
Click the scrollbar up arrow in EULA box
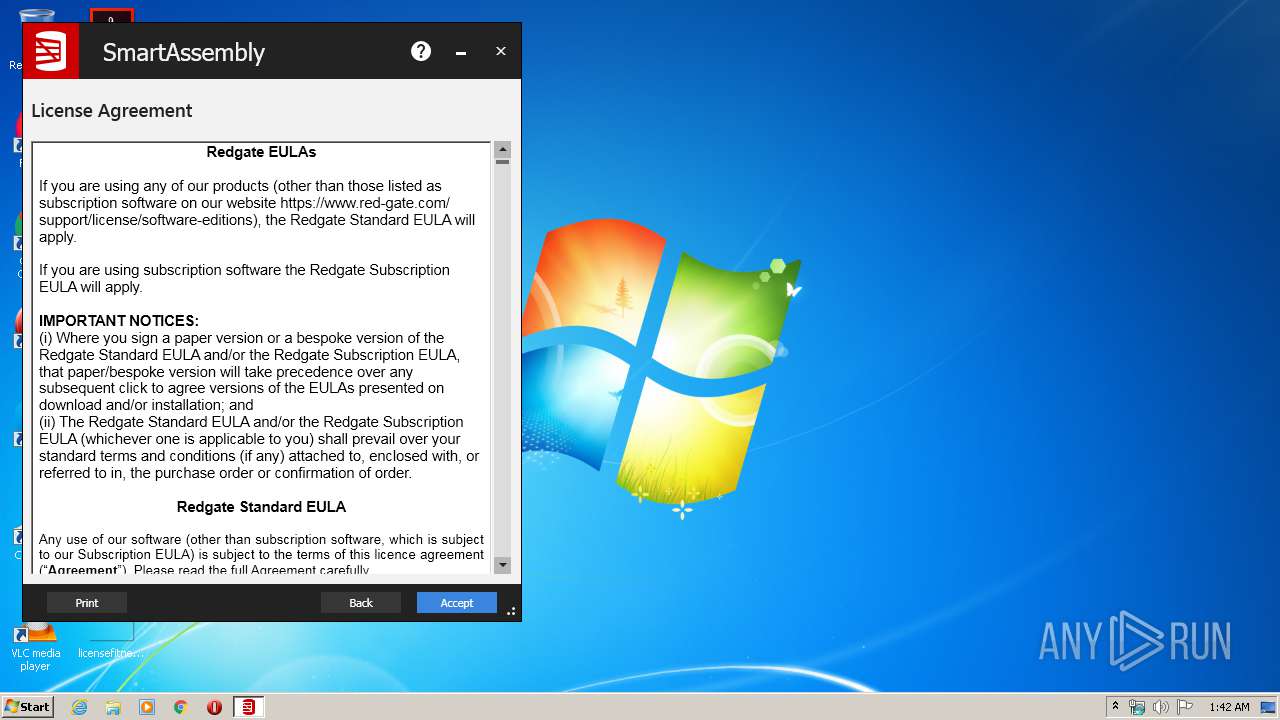[503, 150]
